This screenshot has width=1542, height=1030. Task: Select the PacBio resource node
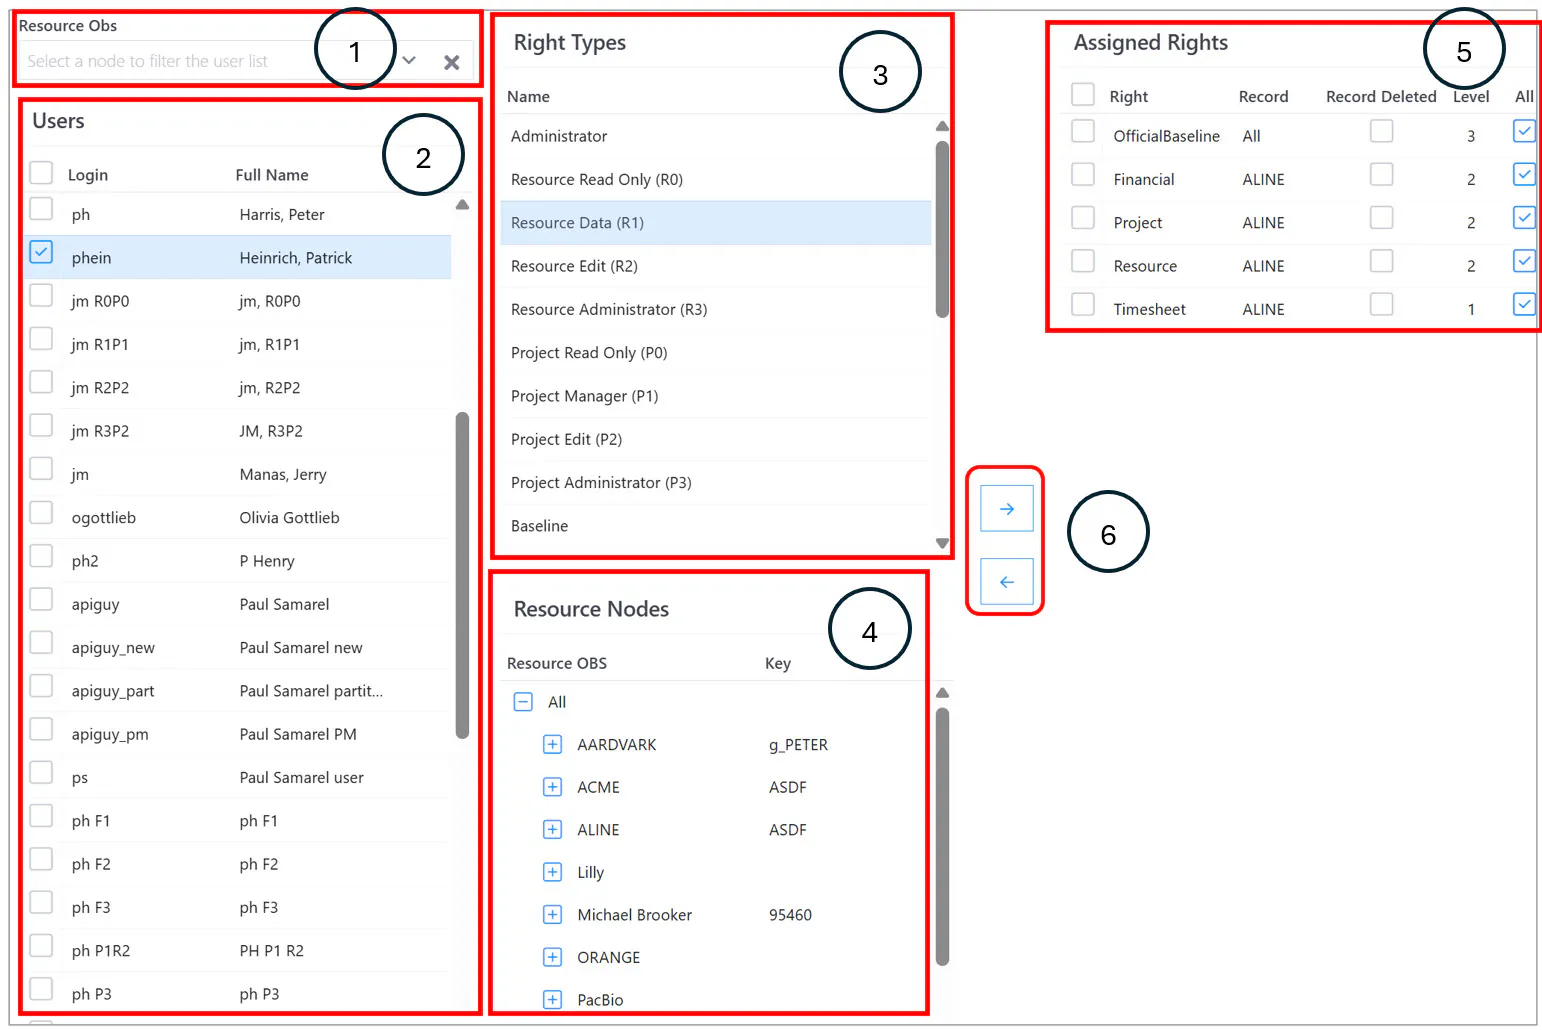[600, 1000]
